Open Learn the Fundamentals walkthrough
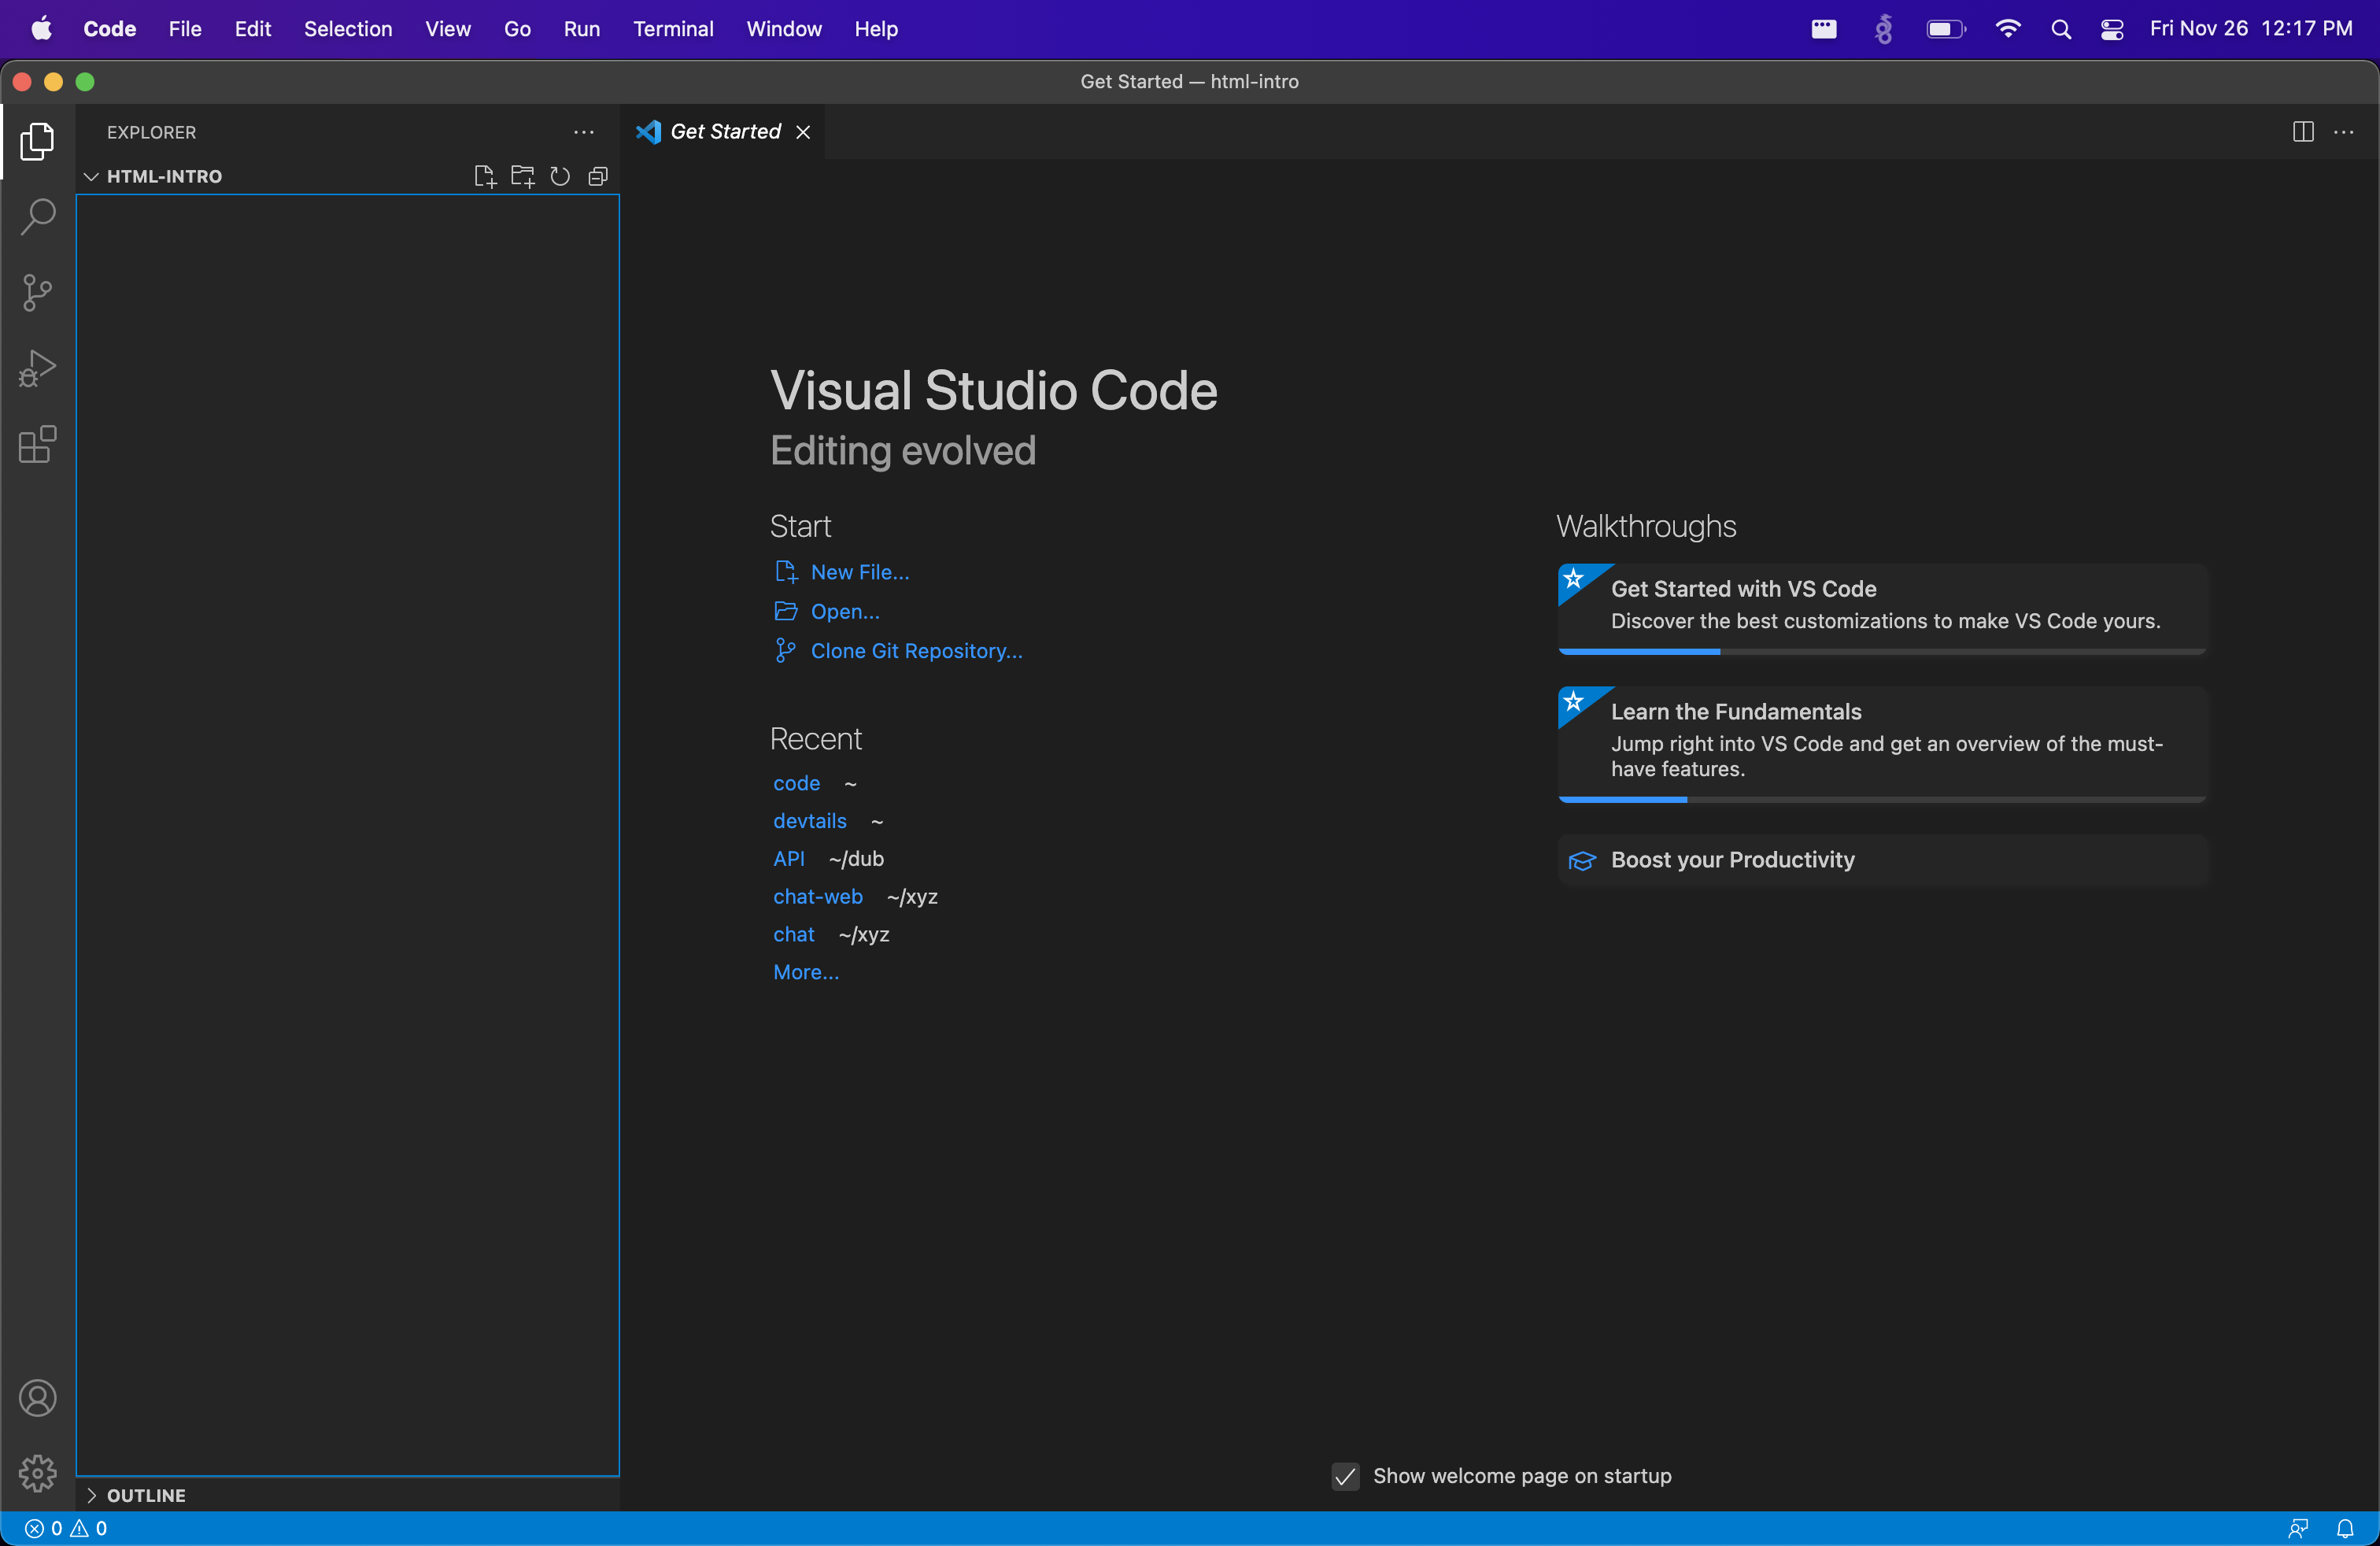 (x=1882, y=744)
